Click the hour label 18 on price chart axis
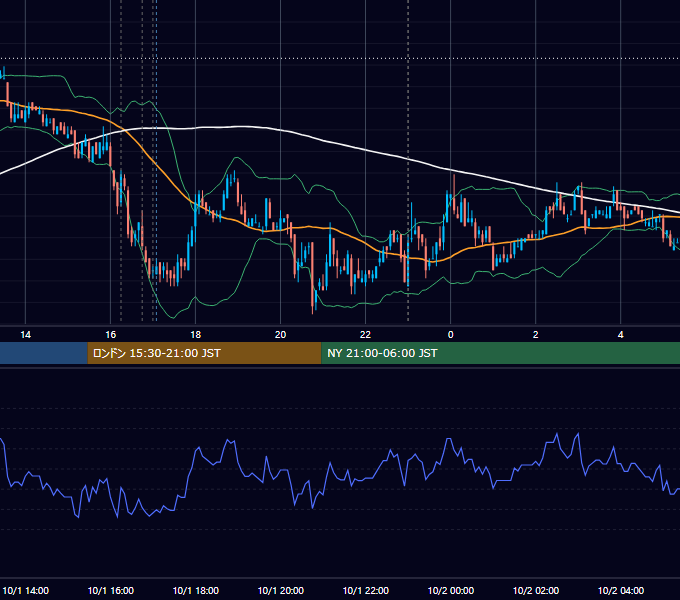680x600 pixels. [x=196, y=335]
